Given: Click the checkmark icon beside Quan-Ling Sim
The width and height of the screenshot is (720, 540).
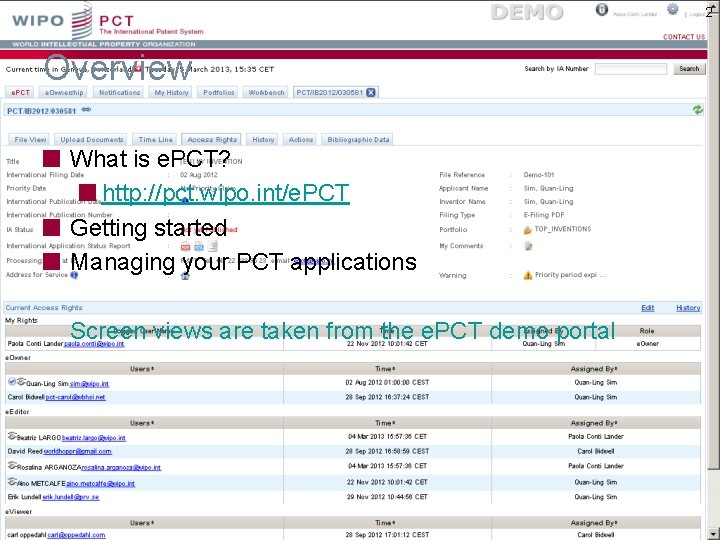Looking at the screenshot, I should [12, 382].
